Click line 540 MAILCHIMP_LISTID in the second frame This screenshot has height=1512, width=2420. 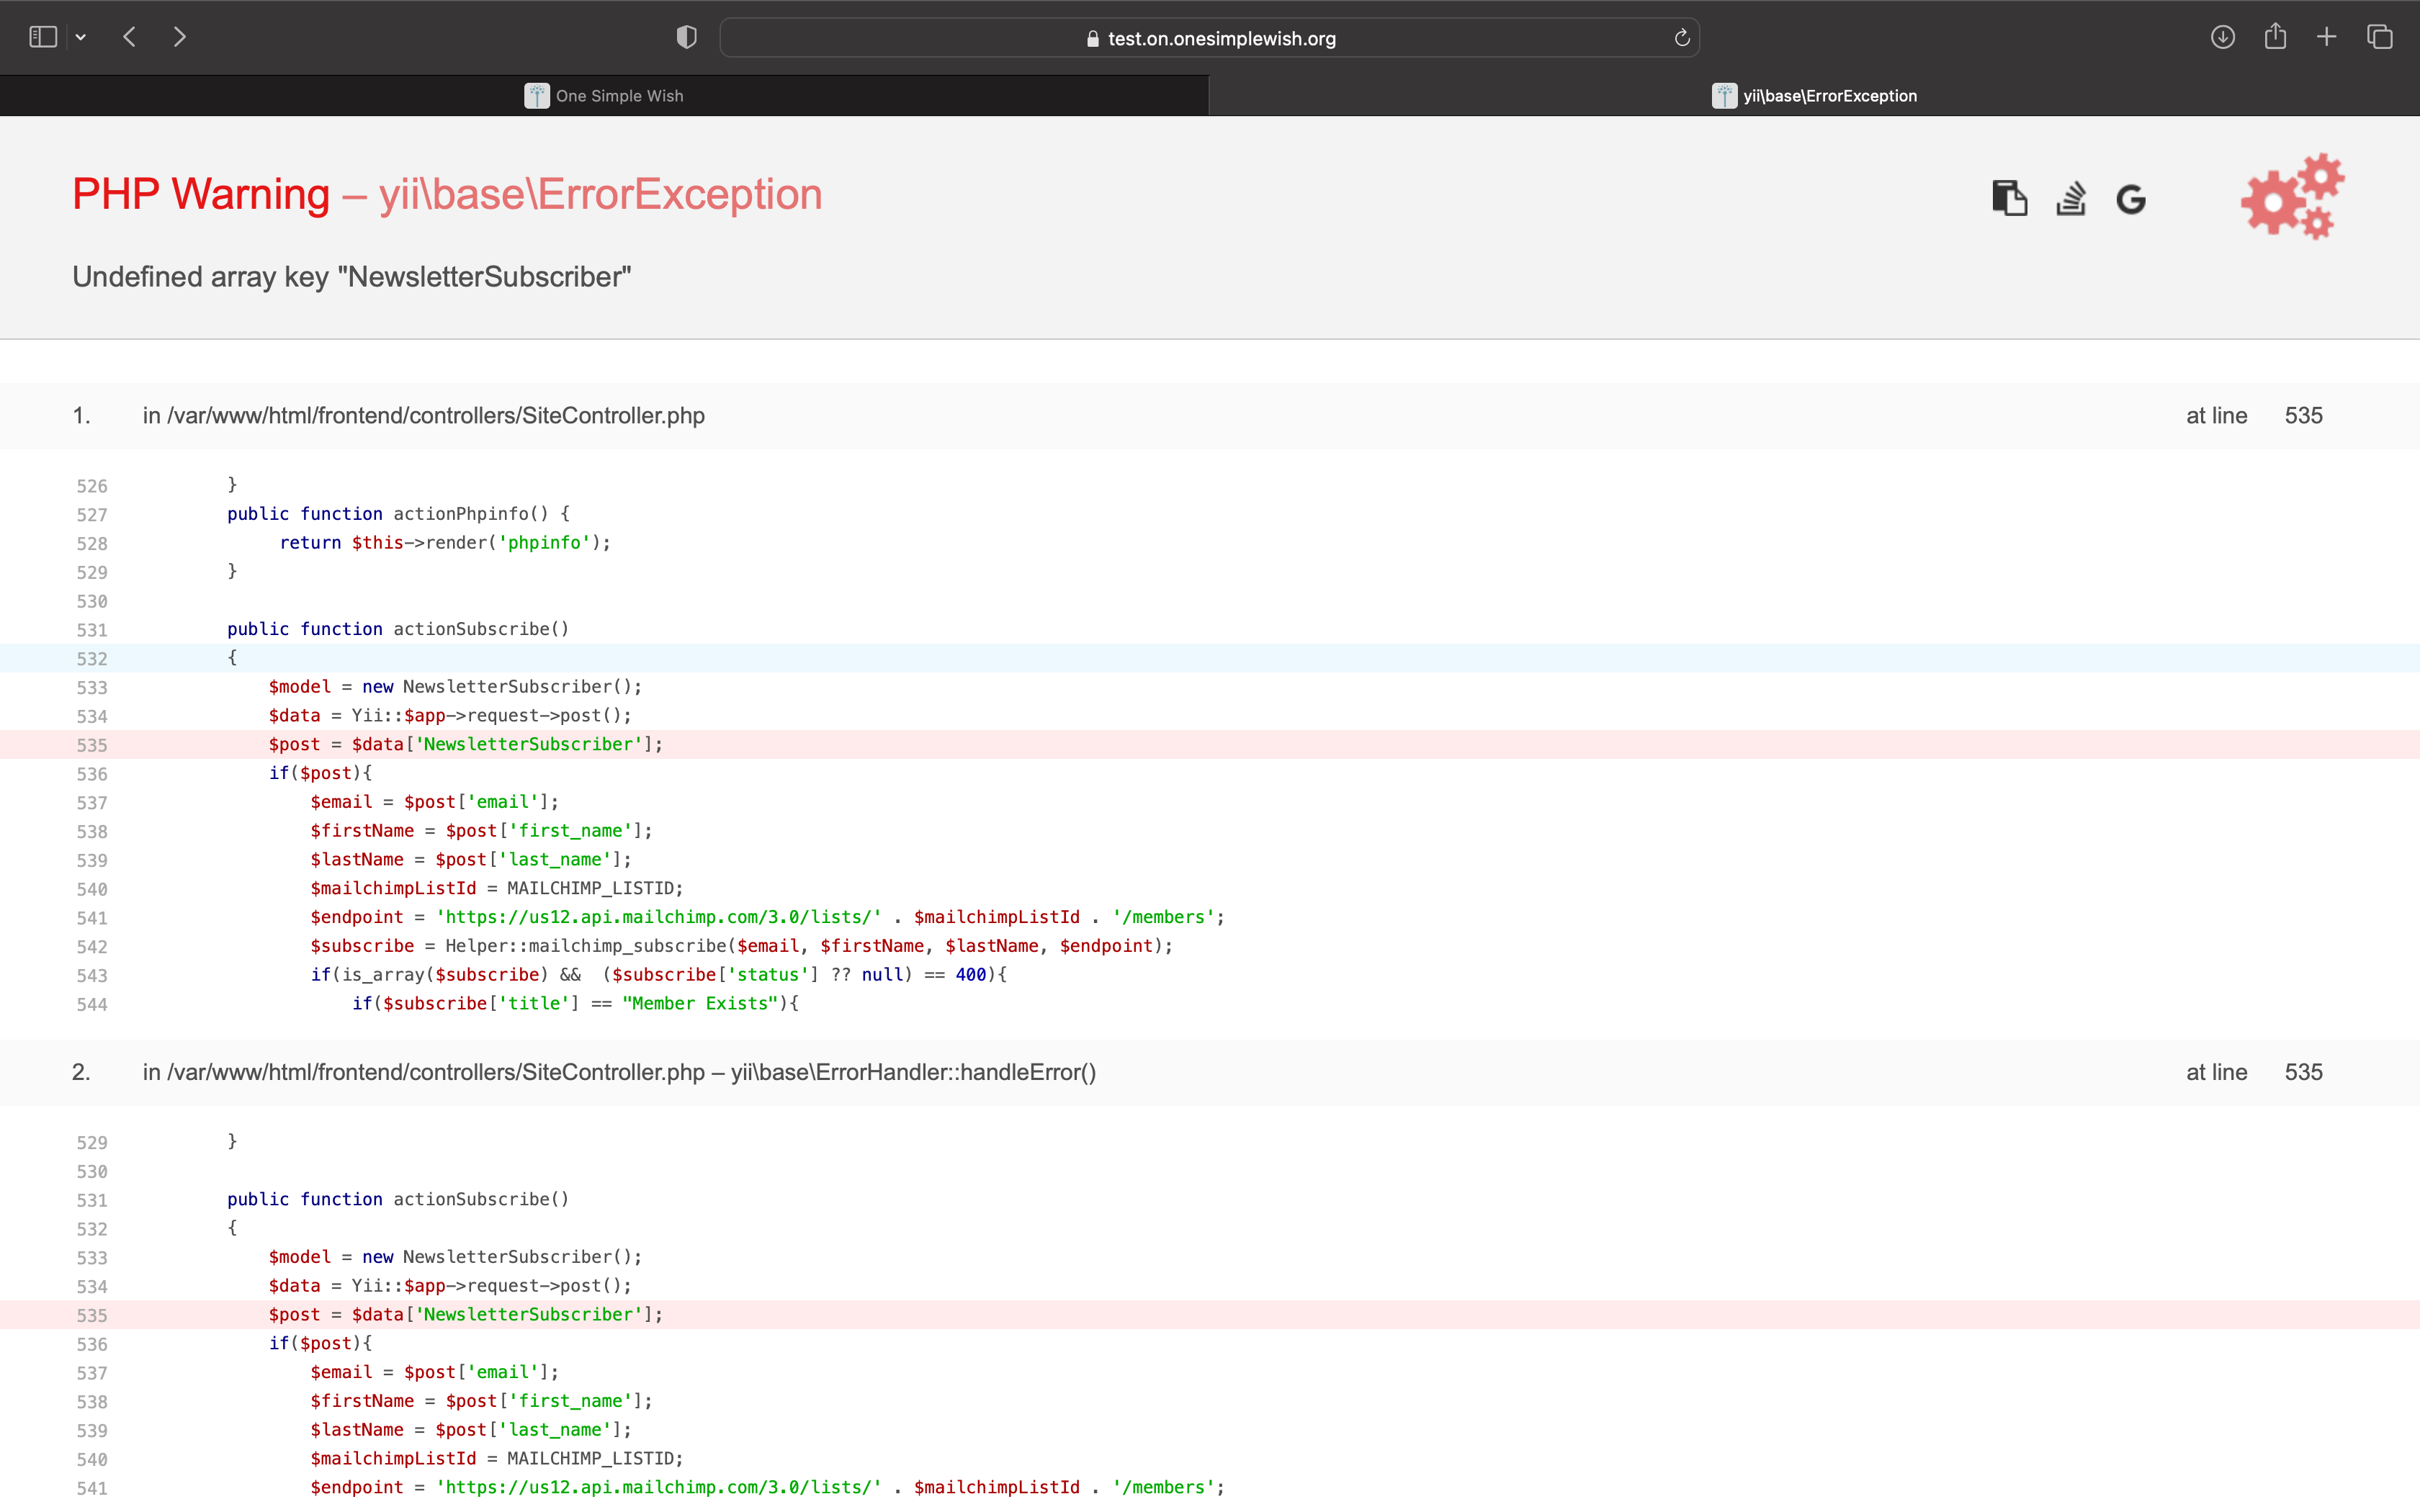click(x=497, y=1458)
